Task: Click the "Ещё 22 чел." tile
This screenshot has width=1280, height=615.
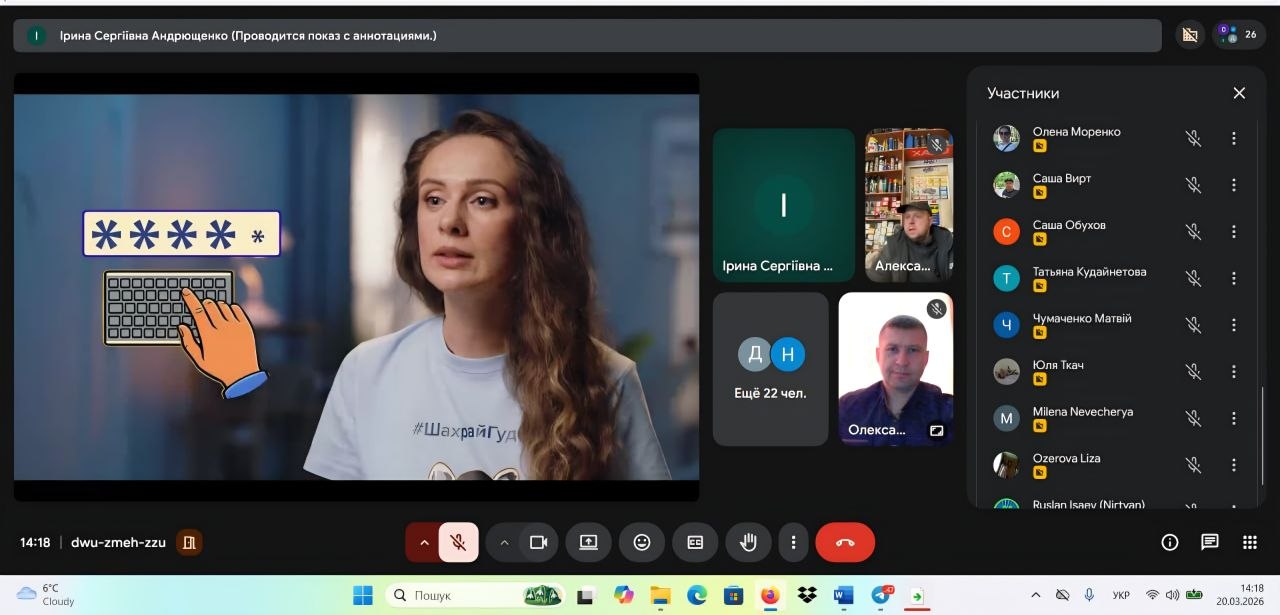Action: coord(770,369)
